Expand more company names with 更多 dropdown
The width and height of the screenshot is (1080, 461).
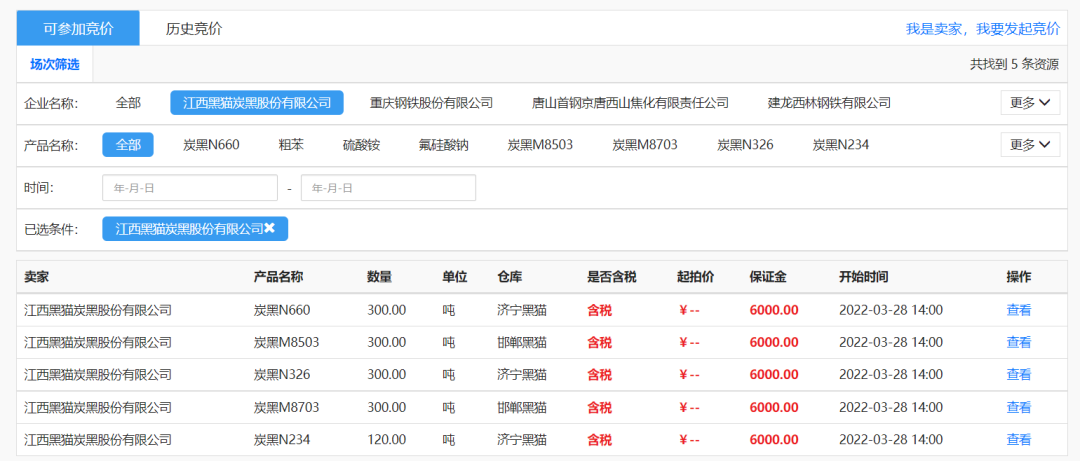tap(1030, 103)
